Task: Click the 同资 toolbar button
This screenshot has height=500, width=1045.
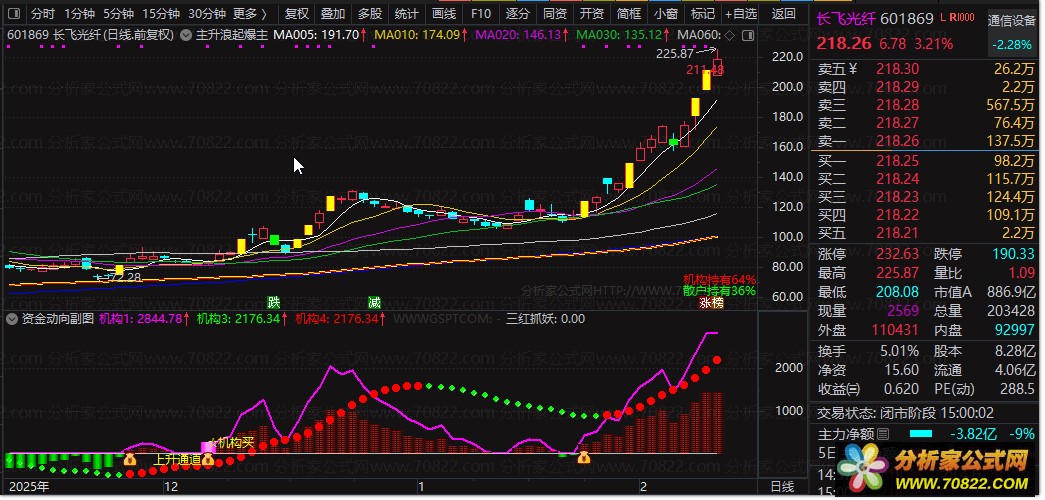Action: point(554,13)
